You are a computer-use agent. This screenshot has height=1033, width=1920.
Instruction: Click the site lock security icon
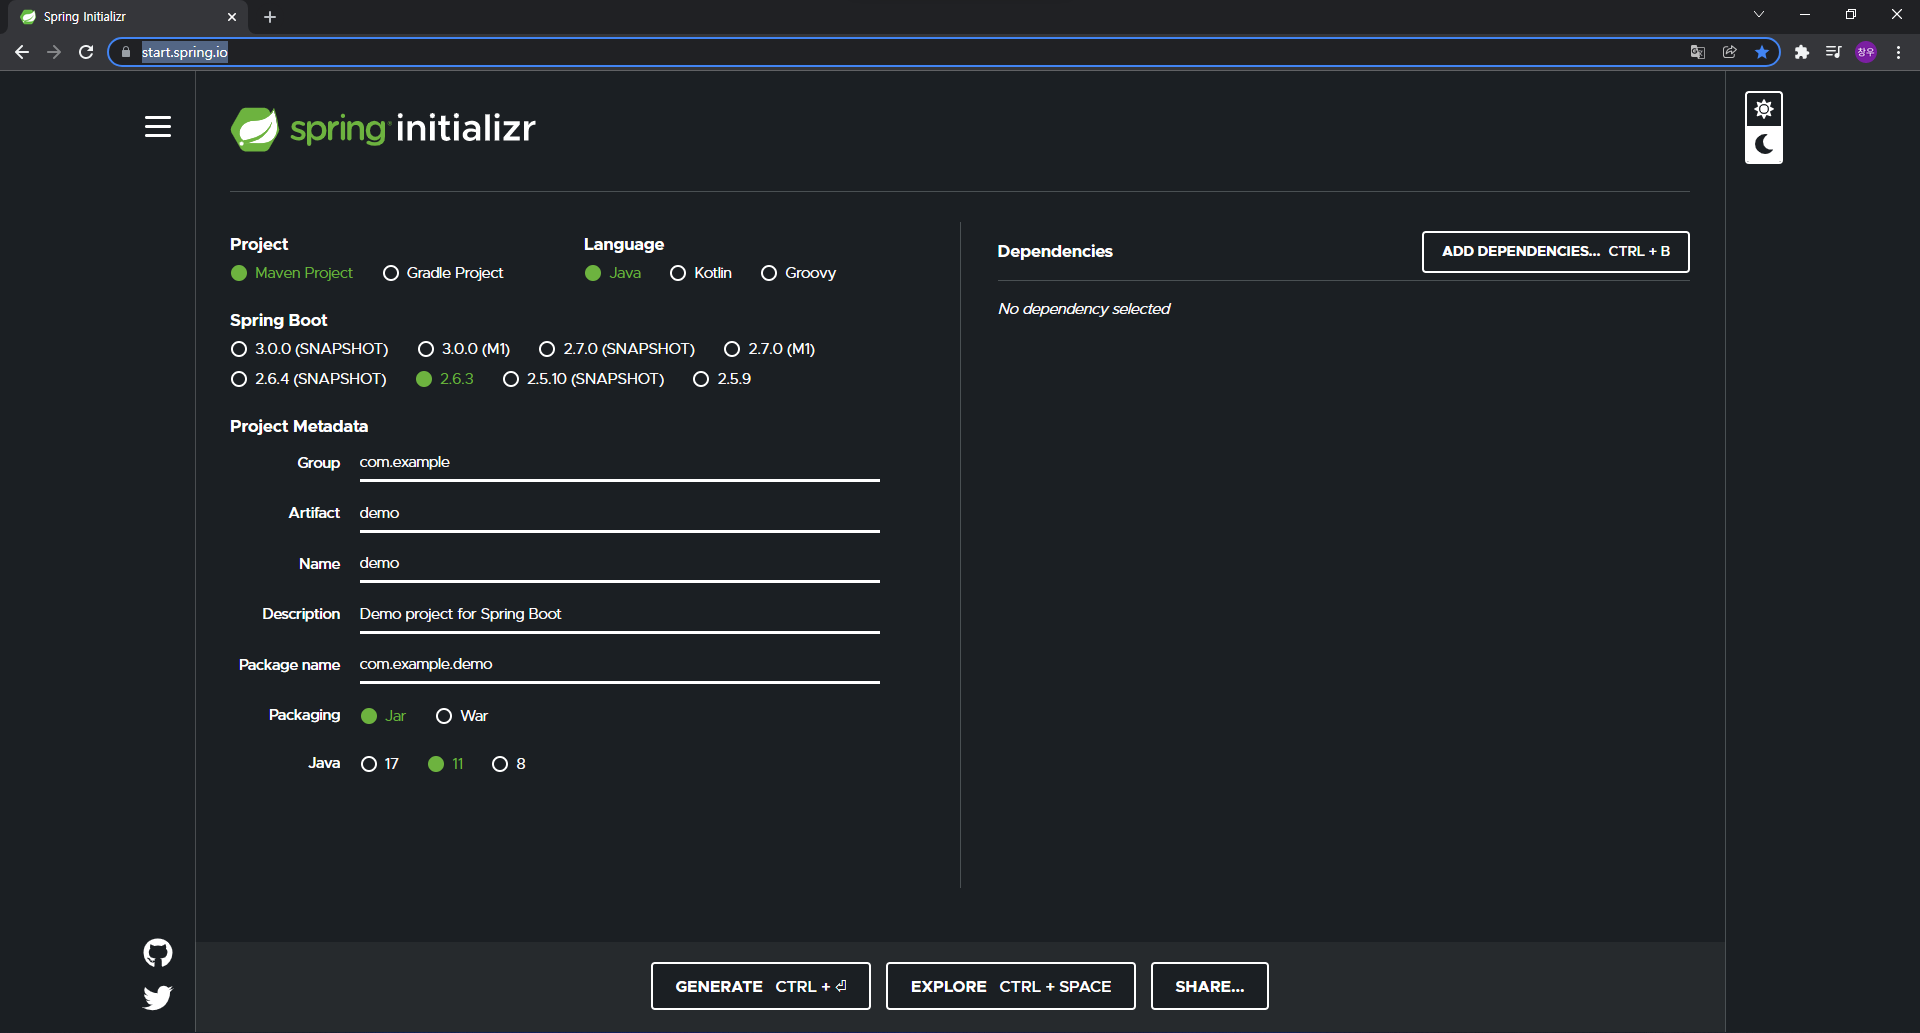126,52
